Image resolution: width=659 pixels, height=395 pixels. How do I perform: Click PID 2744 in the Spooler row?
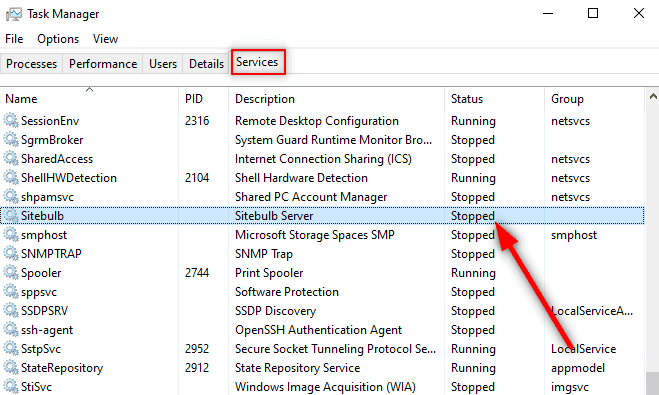pos(197,273)
